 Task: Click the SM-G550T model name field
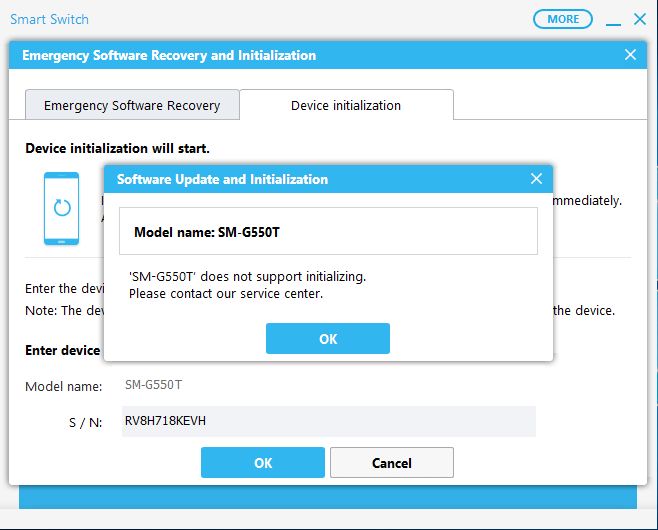[x=154, y=385]
